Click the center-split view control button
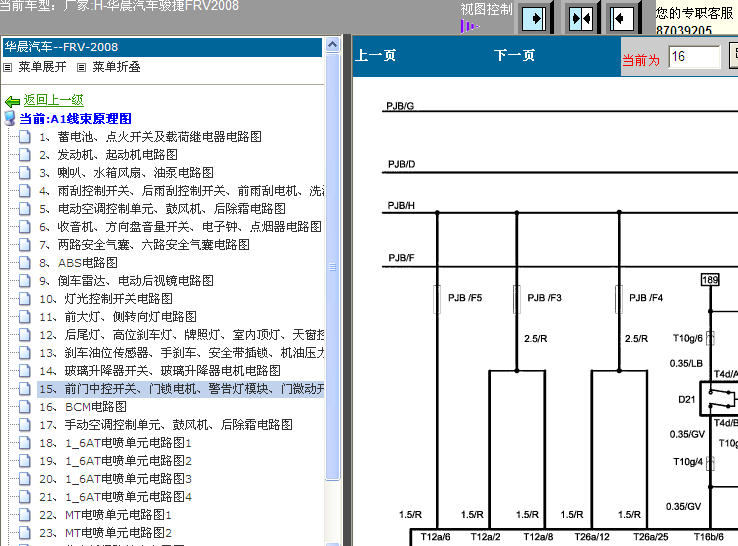 click(x=580, y=19)
